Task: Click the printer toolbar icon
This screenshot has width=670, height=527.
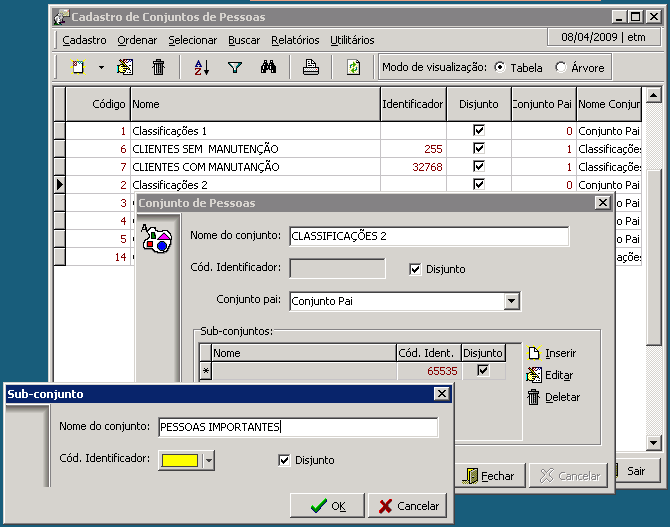Action: coord(311,67)
